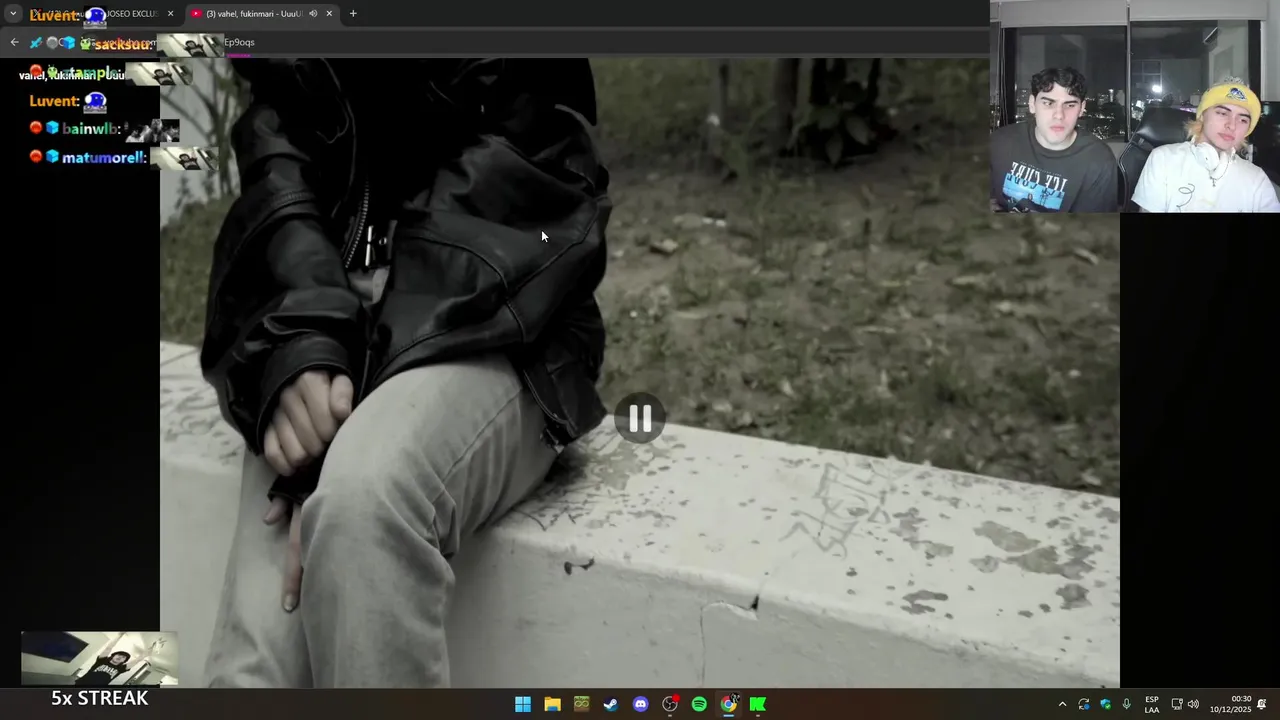Go back with the browser back arrow
Image resolution: width=1280 pixels, height=720 pixels.
pyautogui.click(x=14, y=42)
